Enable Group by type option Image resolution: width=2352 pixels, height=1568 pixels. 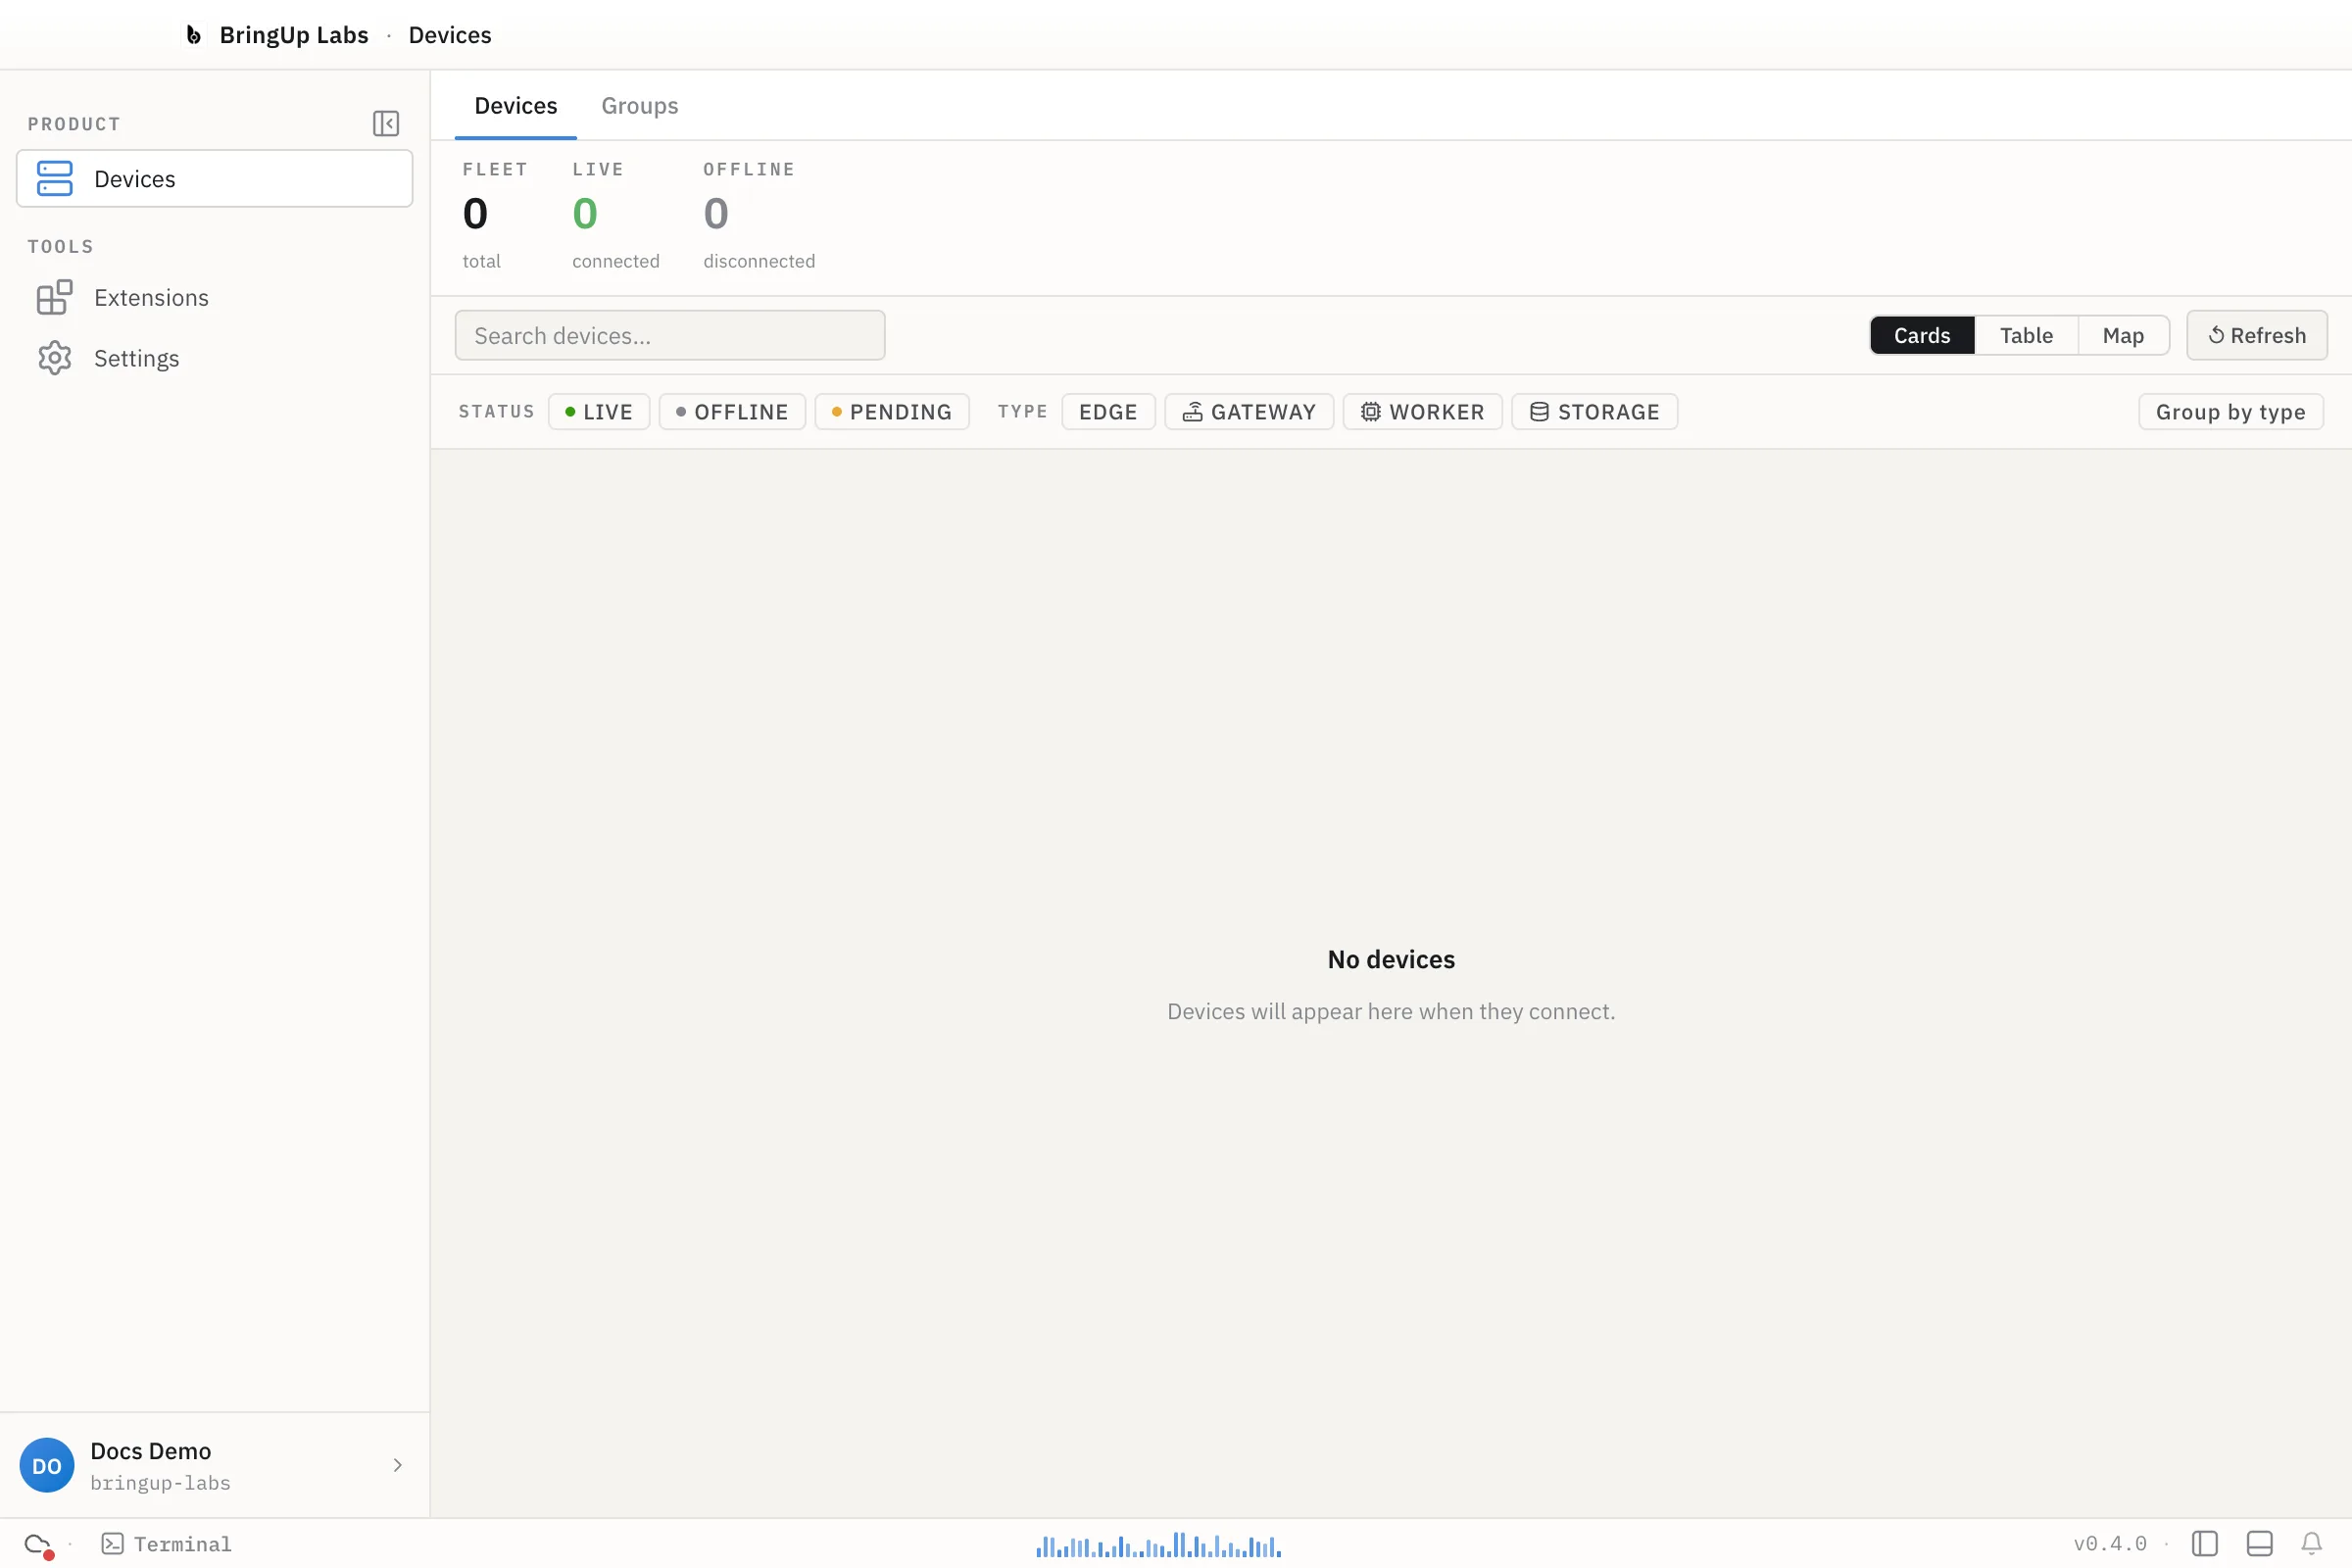pyautogui.click(x=2230, y=412)
